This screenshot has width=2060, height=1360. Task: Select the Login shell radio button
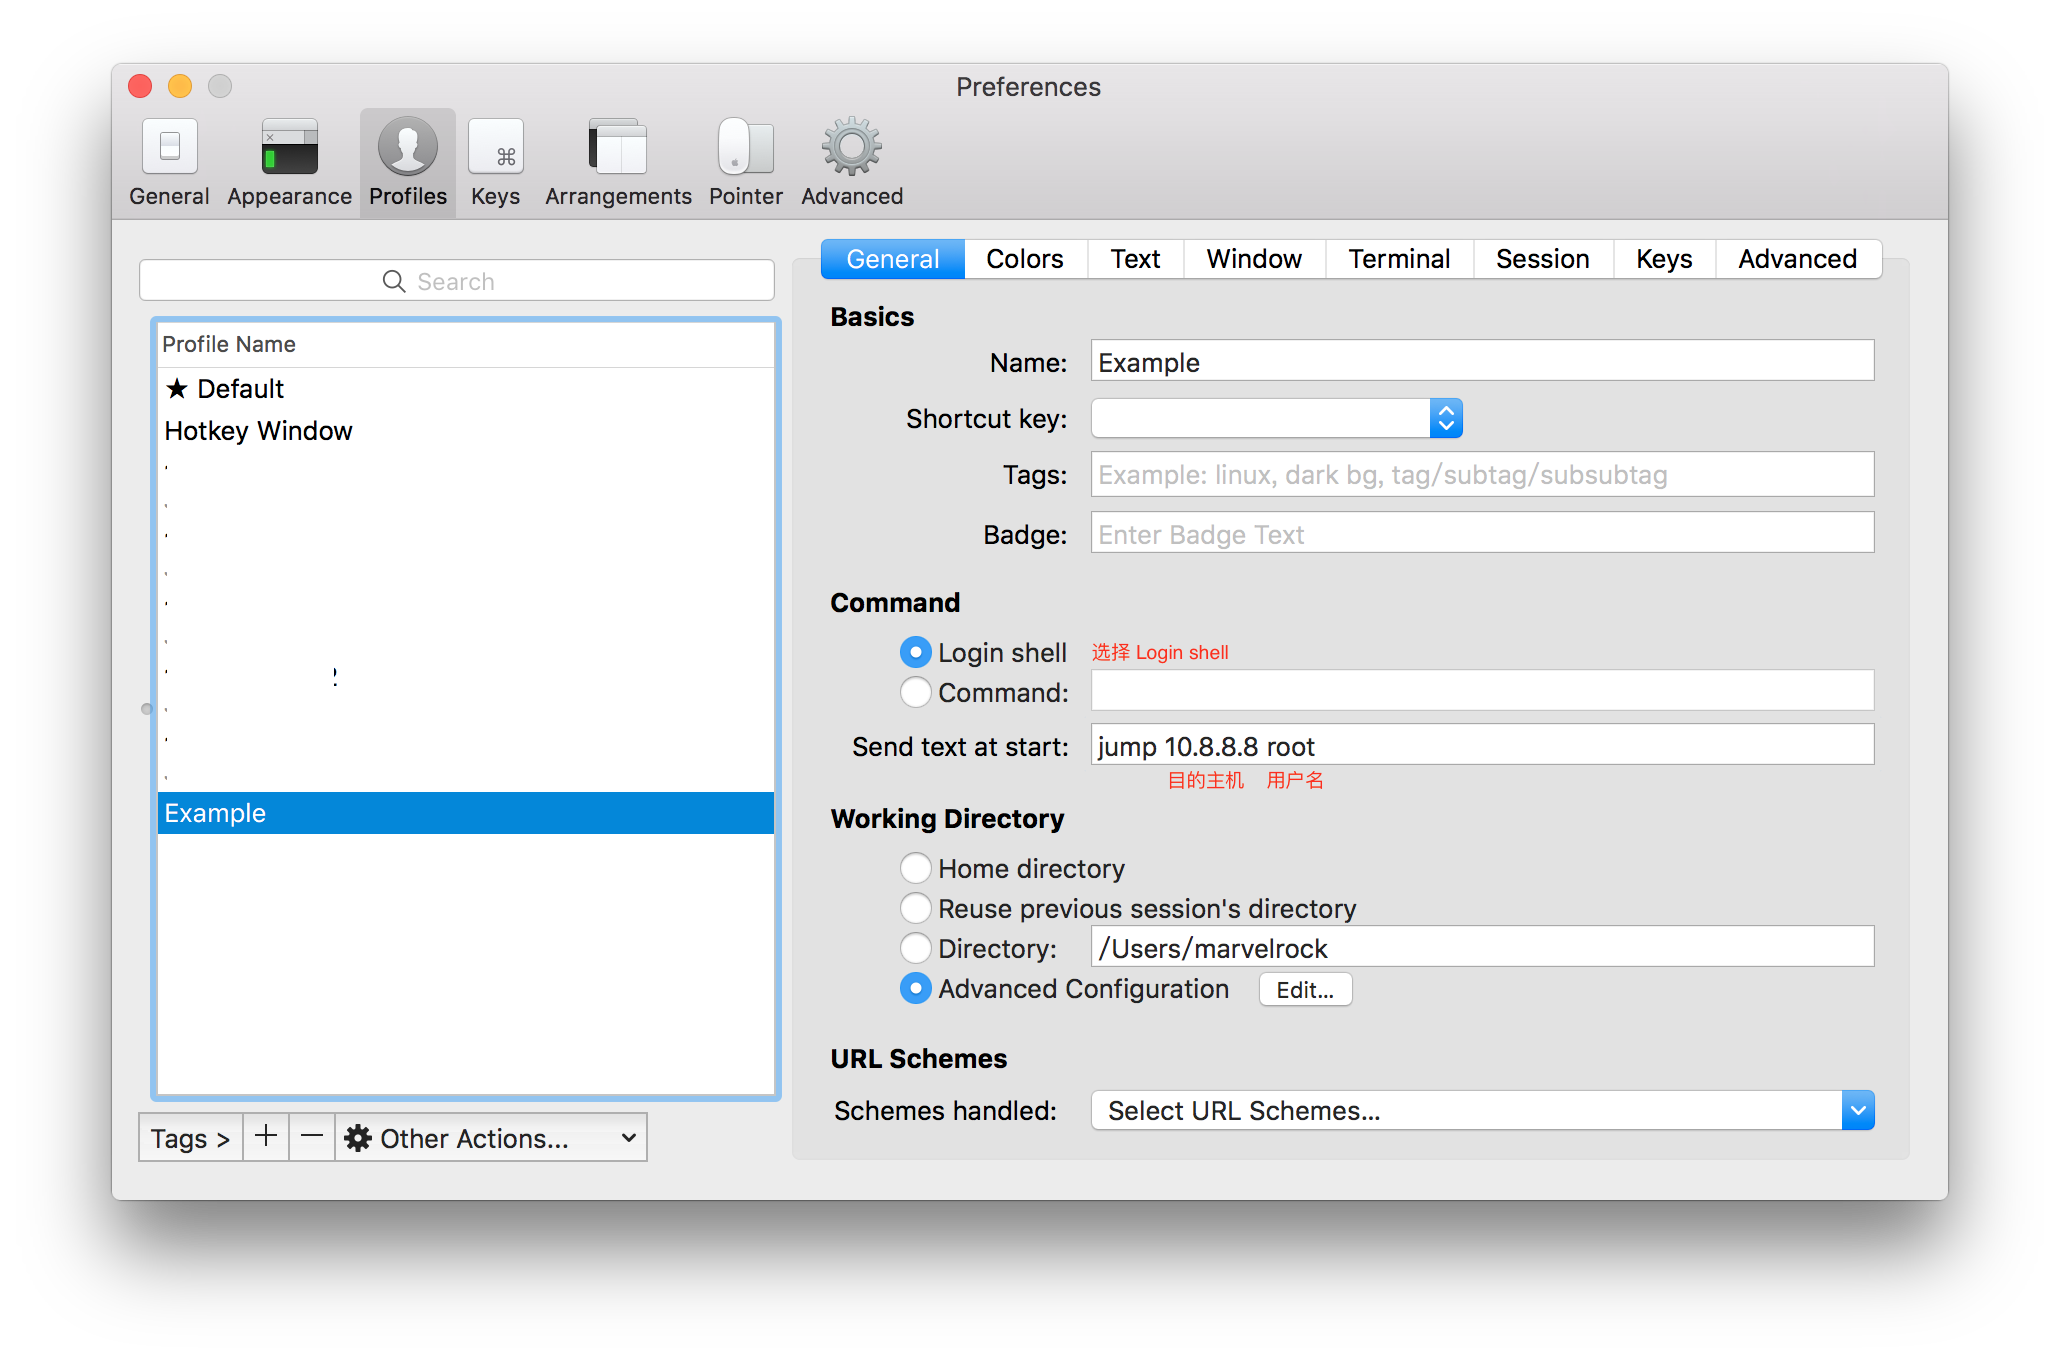(915, 652)
